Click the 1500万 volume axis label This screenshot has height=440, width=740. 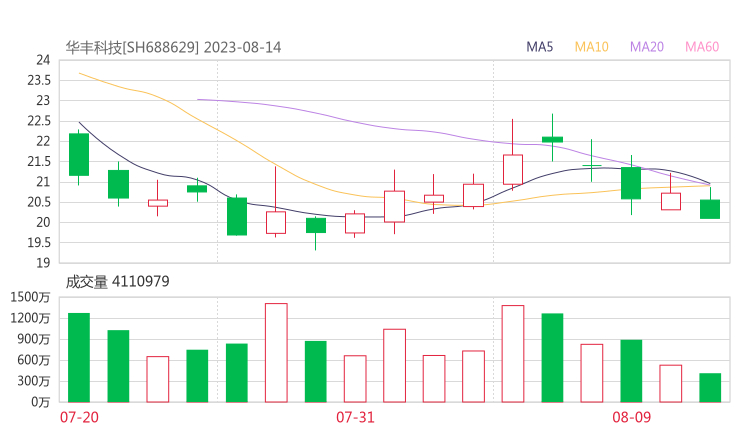click(34, 297)
